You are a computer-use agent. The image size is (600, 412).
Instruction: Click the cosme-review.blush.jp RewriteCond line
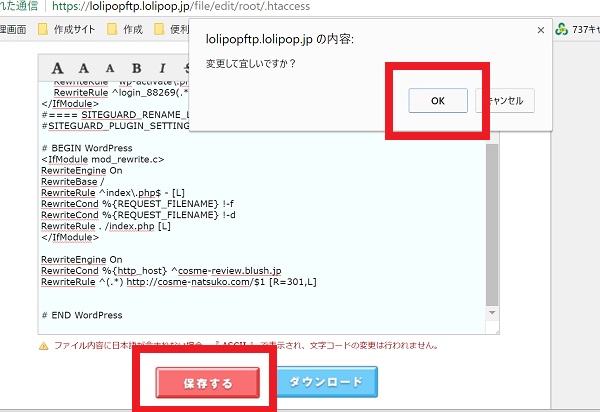pyautogui.click(x=161, y=271)
